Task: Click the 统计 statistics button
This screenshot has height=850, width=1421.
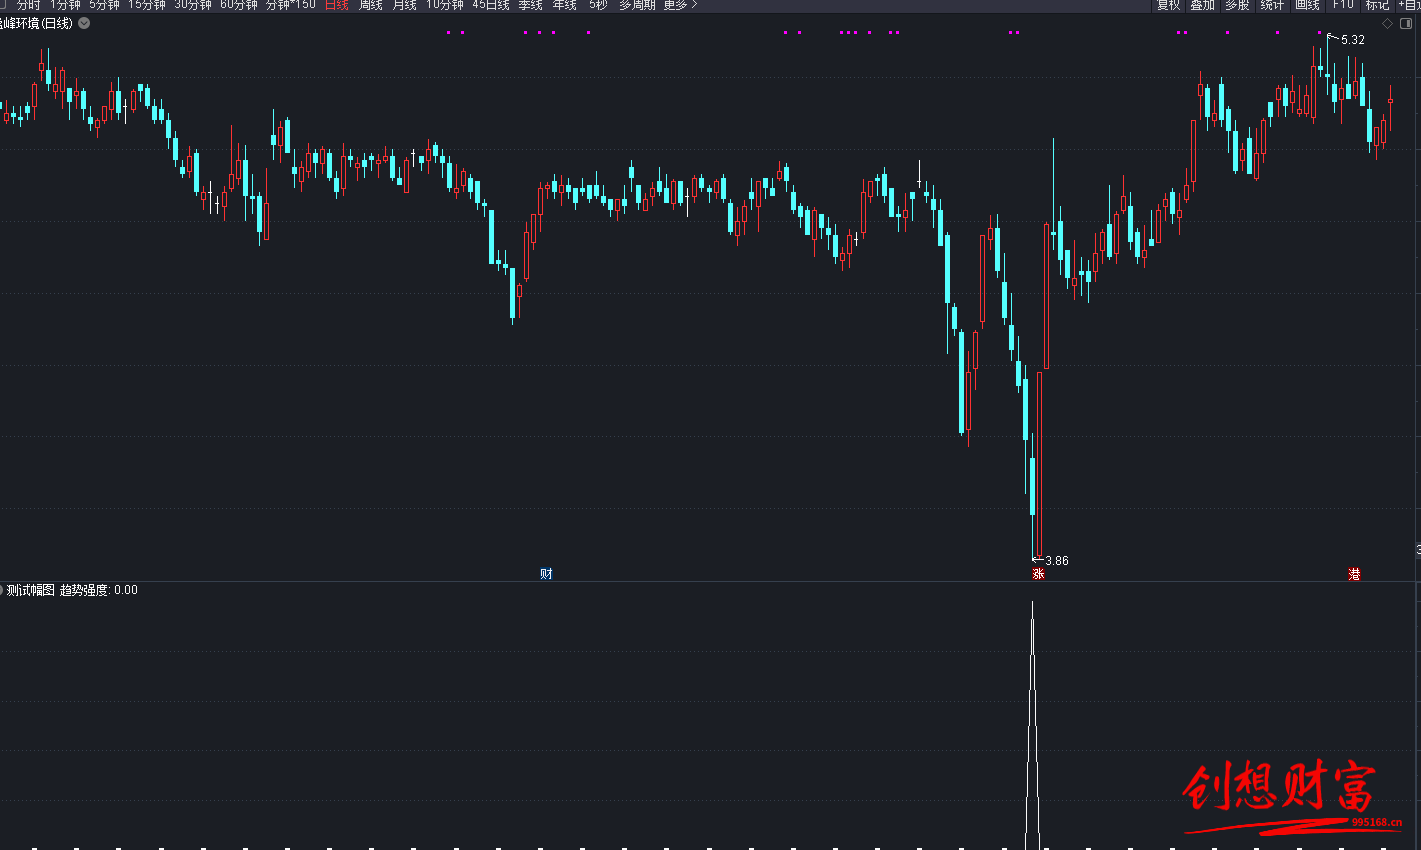Action: point(1272,5)
